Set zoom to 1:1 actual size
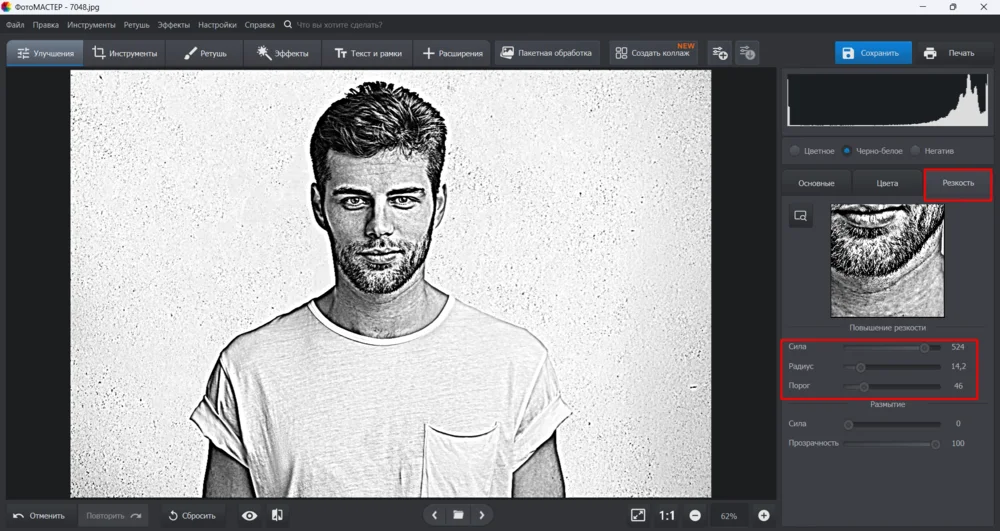The image size is (1000, 531). (667, 515)
